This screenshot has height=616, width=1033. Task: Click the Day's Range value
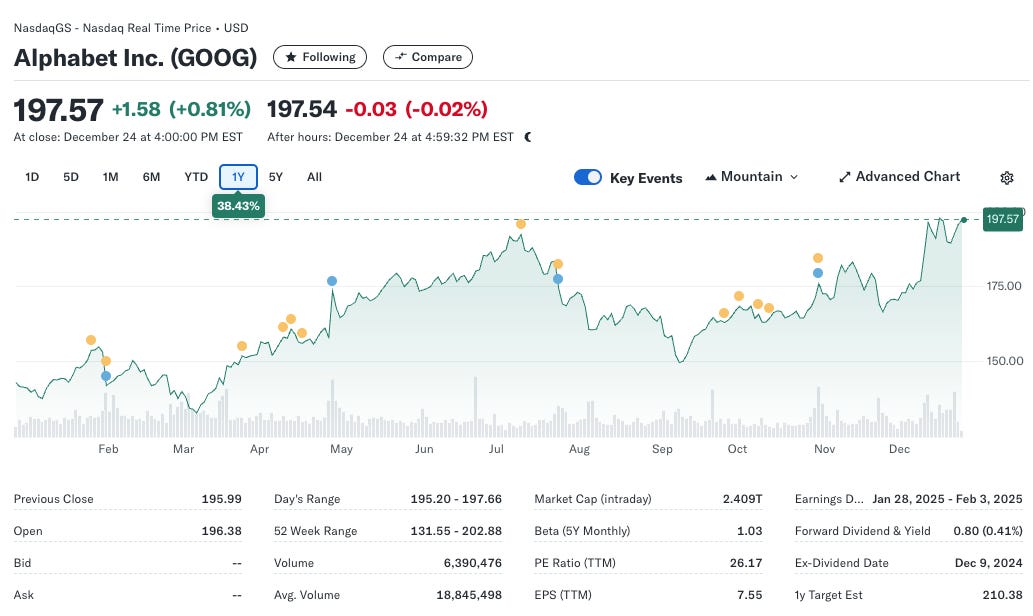pyautogui.click(x=456, y=499)
